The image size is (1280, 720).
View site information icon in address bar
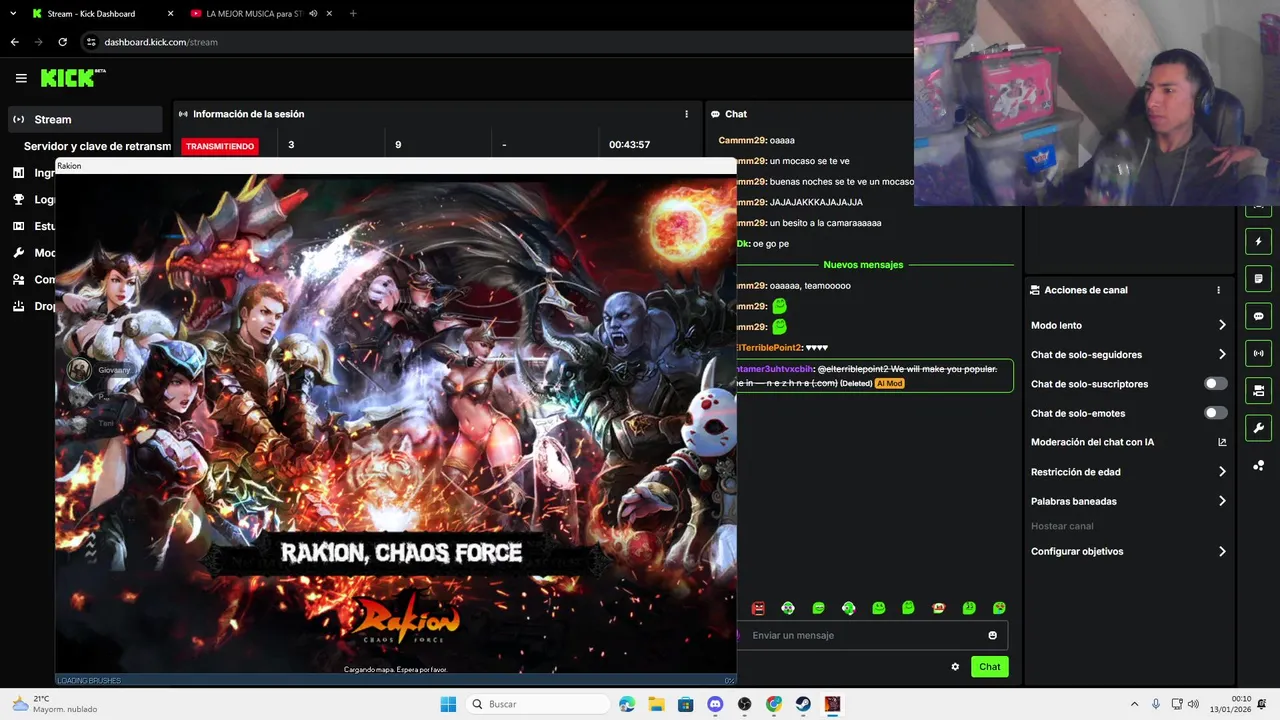(91, 42)
